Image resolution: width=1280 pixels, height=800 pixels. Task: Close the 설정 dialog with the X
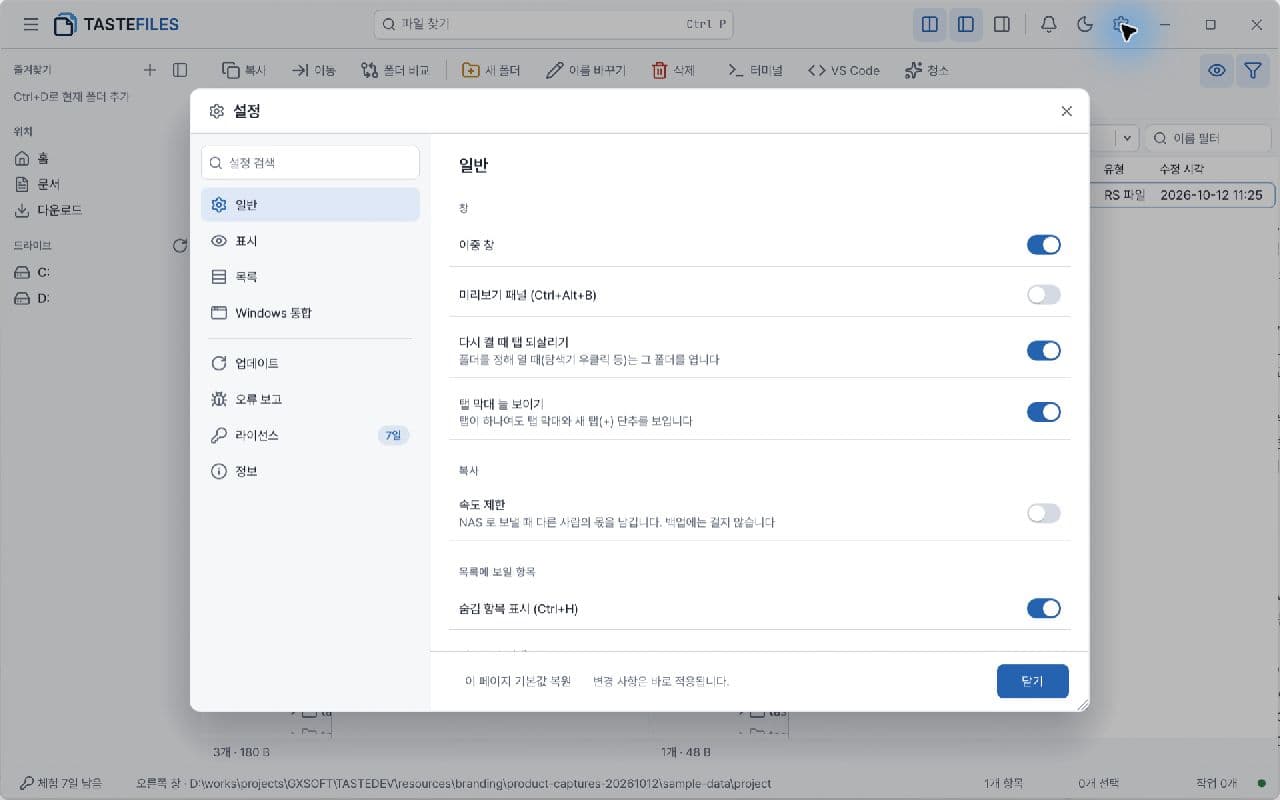(1067, 111)
